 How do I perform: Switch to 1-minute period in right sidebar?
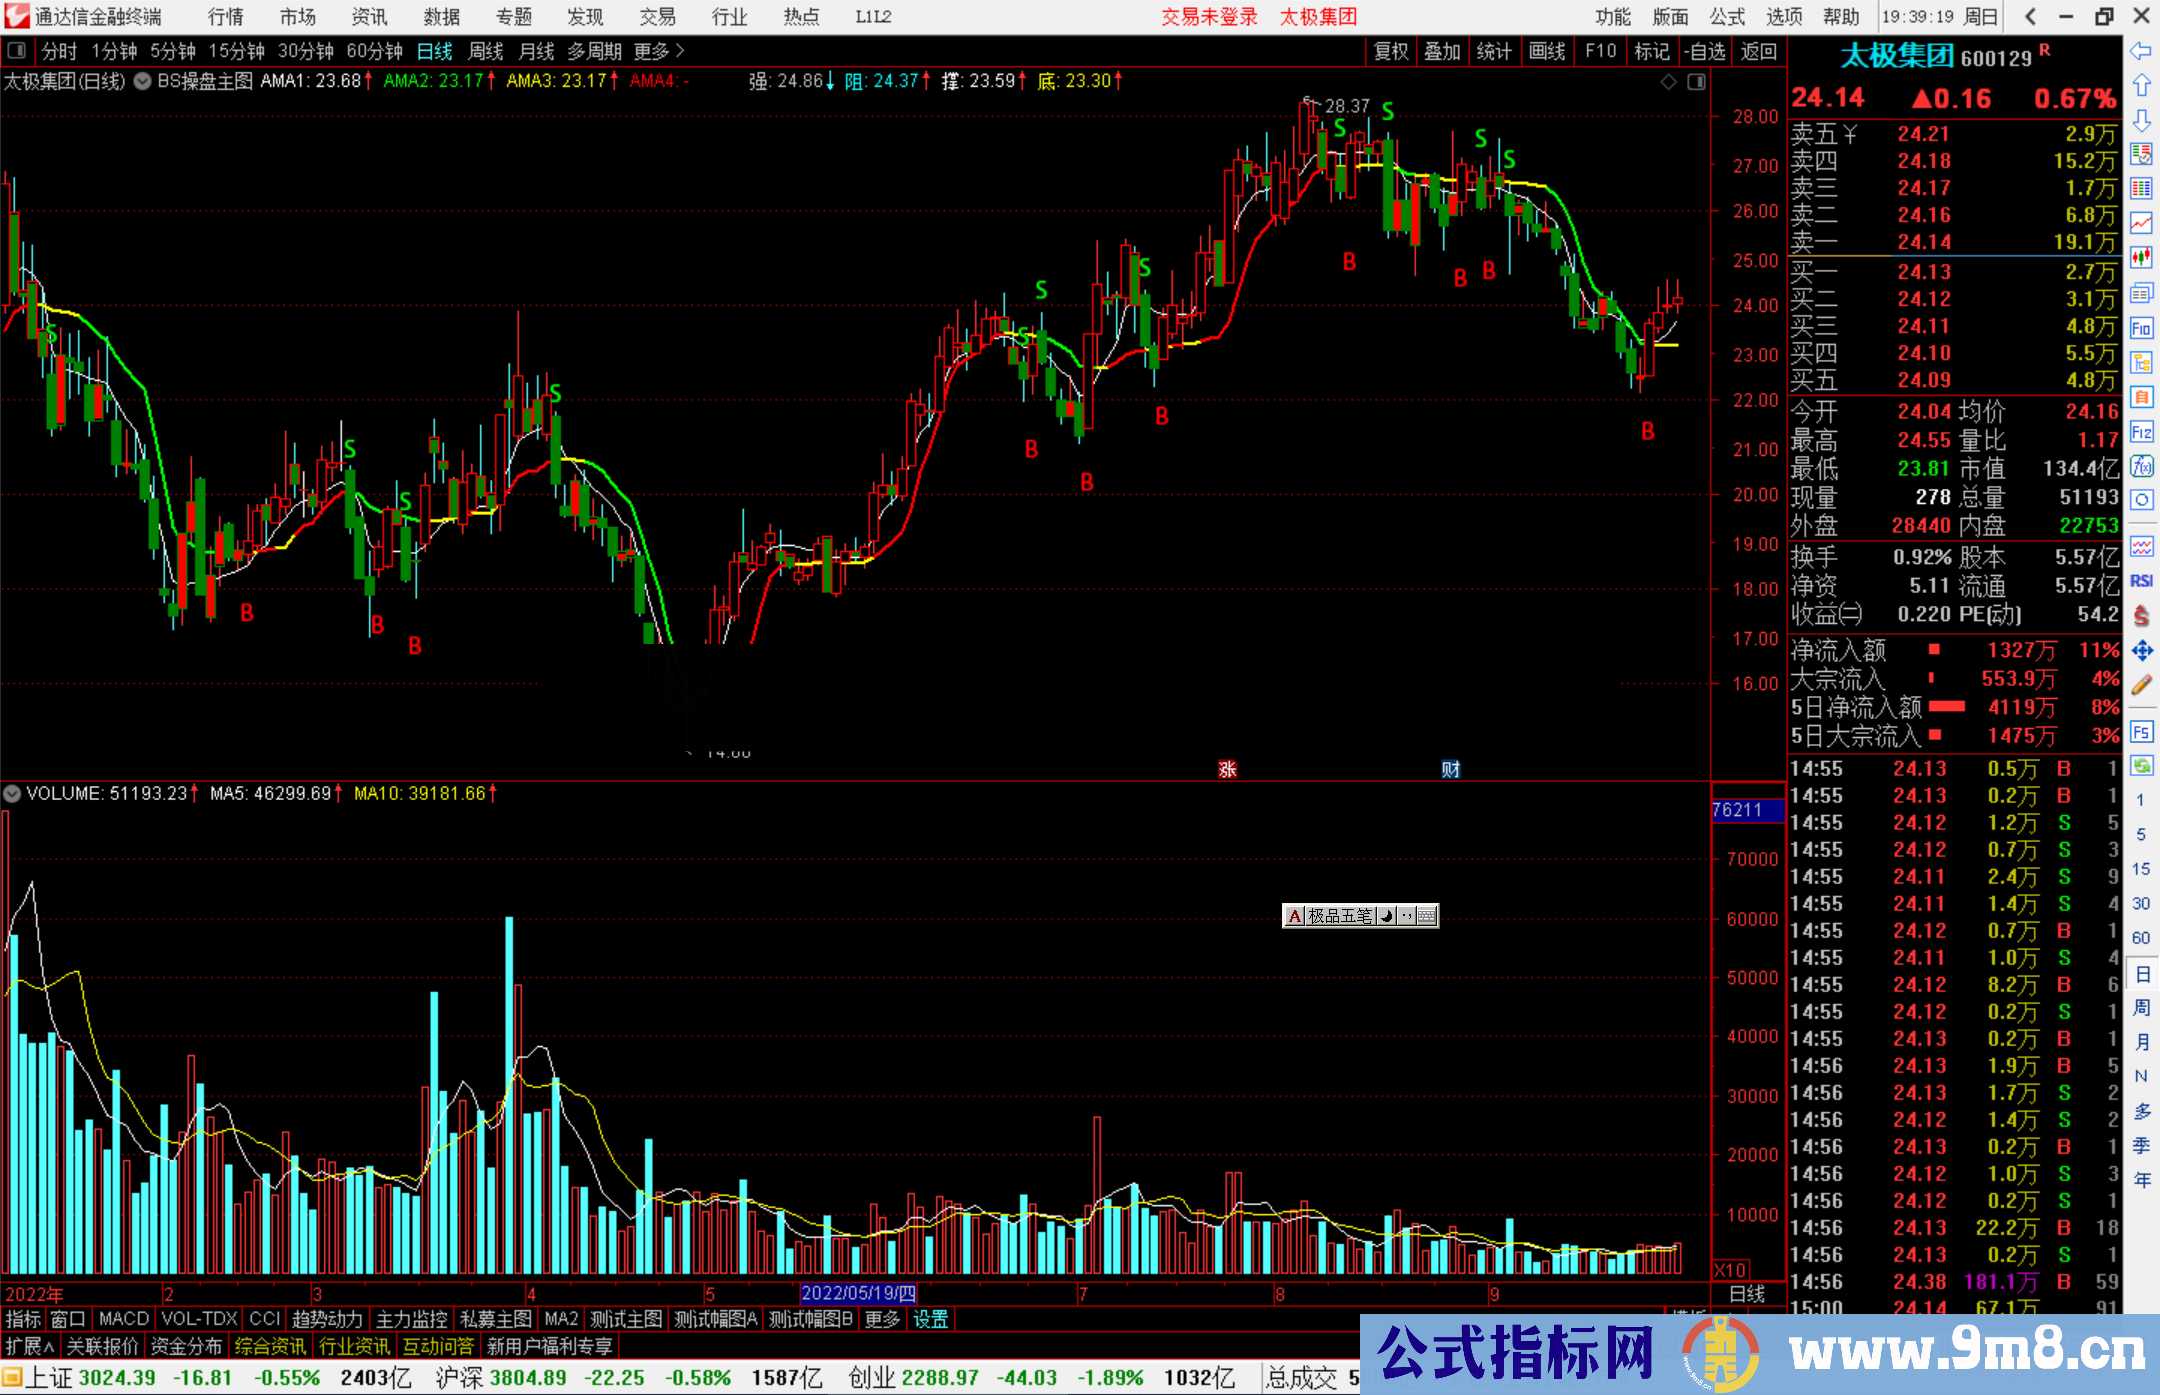tap(2140, 800)
